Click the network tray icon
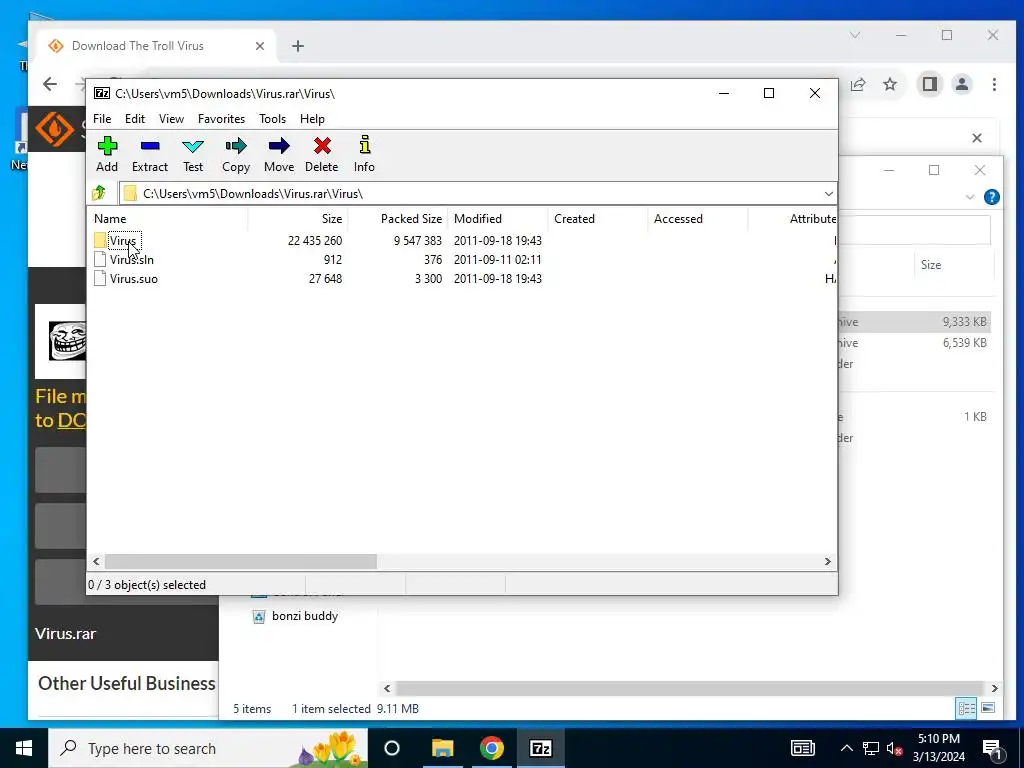This screenshot has width=1024, height=768. click(x=871, y=749)
